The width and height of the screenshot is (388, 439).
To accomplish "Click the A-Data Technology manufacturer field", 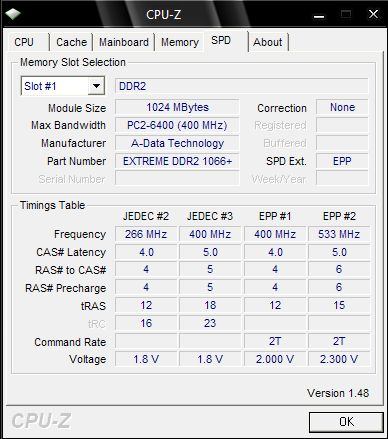I will point(177,143).
